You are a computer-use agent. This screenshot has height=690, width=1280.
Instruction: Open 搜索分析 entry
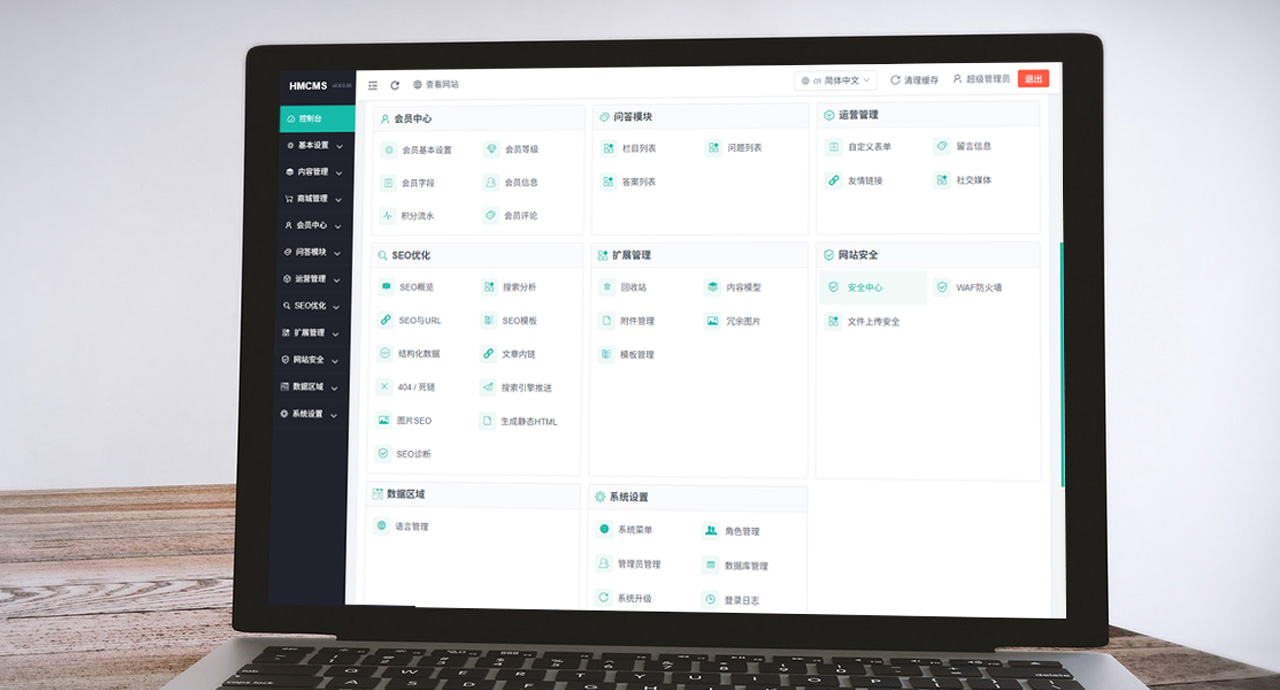point(510,287)
